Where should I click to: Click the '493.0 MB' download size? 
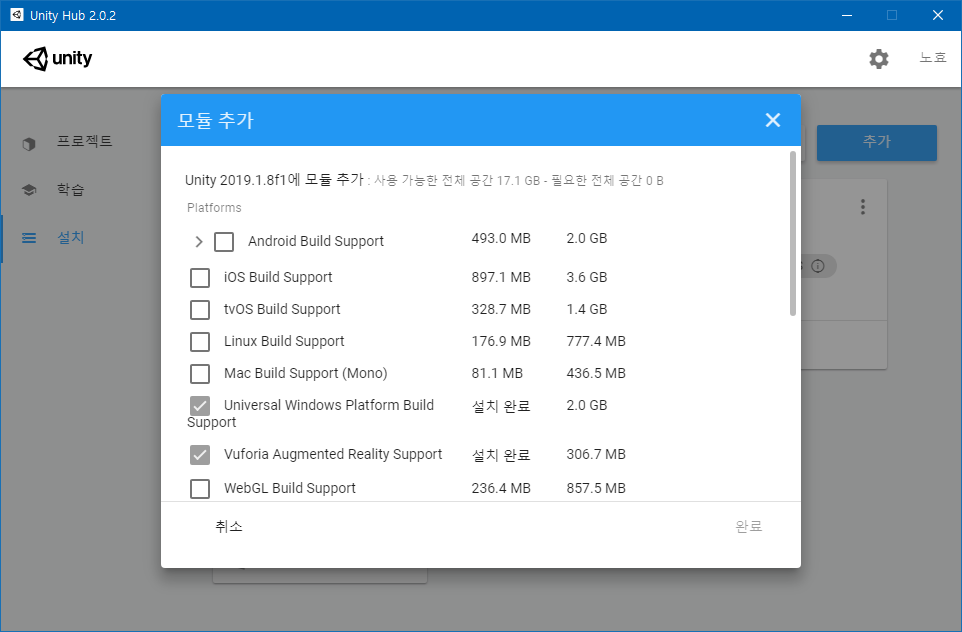pyautogui.click(x=501, y=238)
